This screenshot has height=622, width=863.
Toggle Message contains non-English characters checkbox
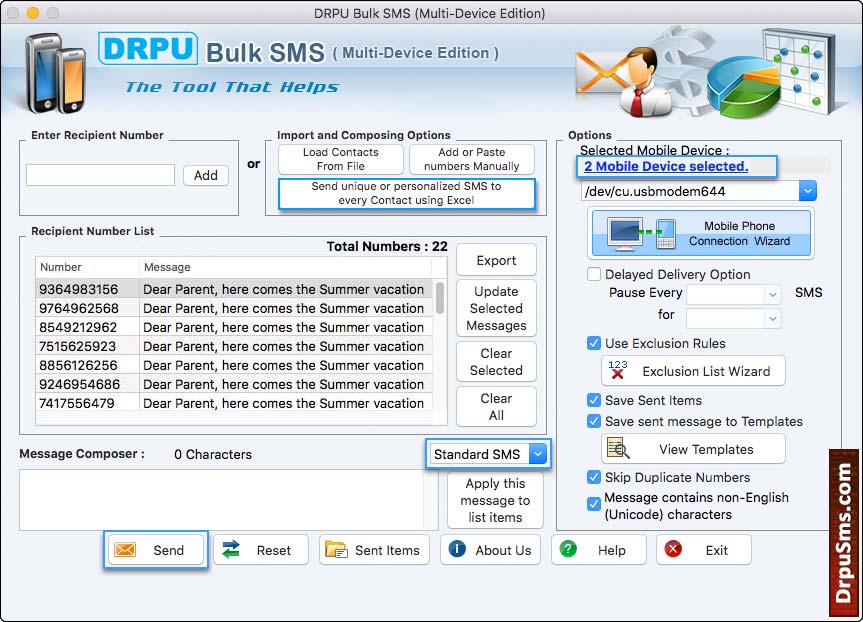pyautogui.click(x=593, y=504)
